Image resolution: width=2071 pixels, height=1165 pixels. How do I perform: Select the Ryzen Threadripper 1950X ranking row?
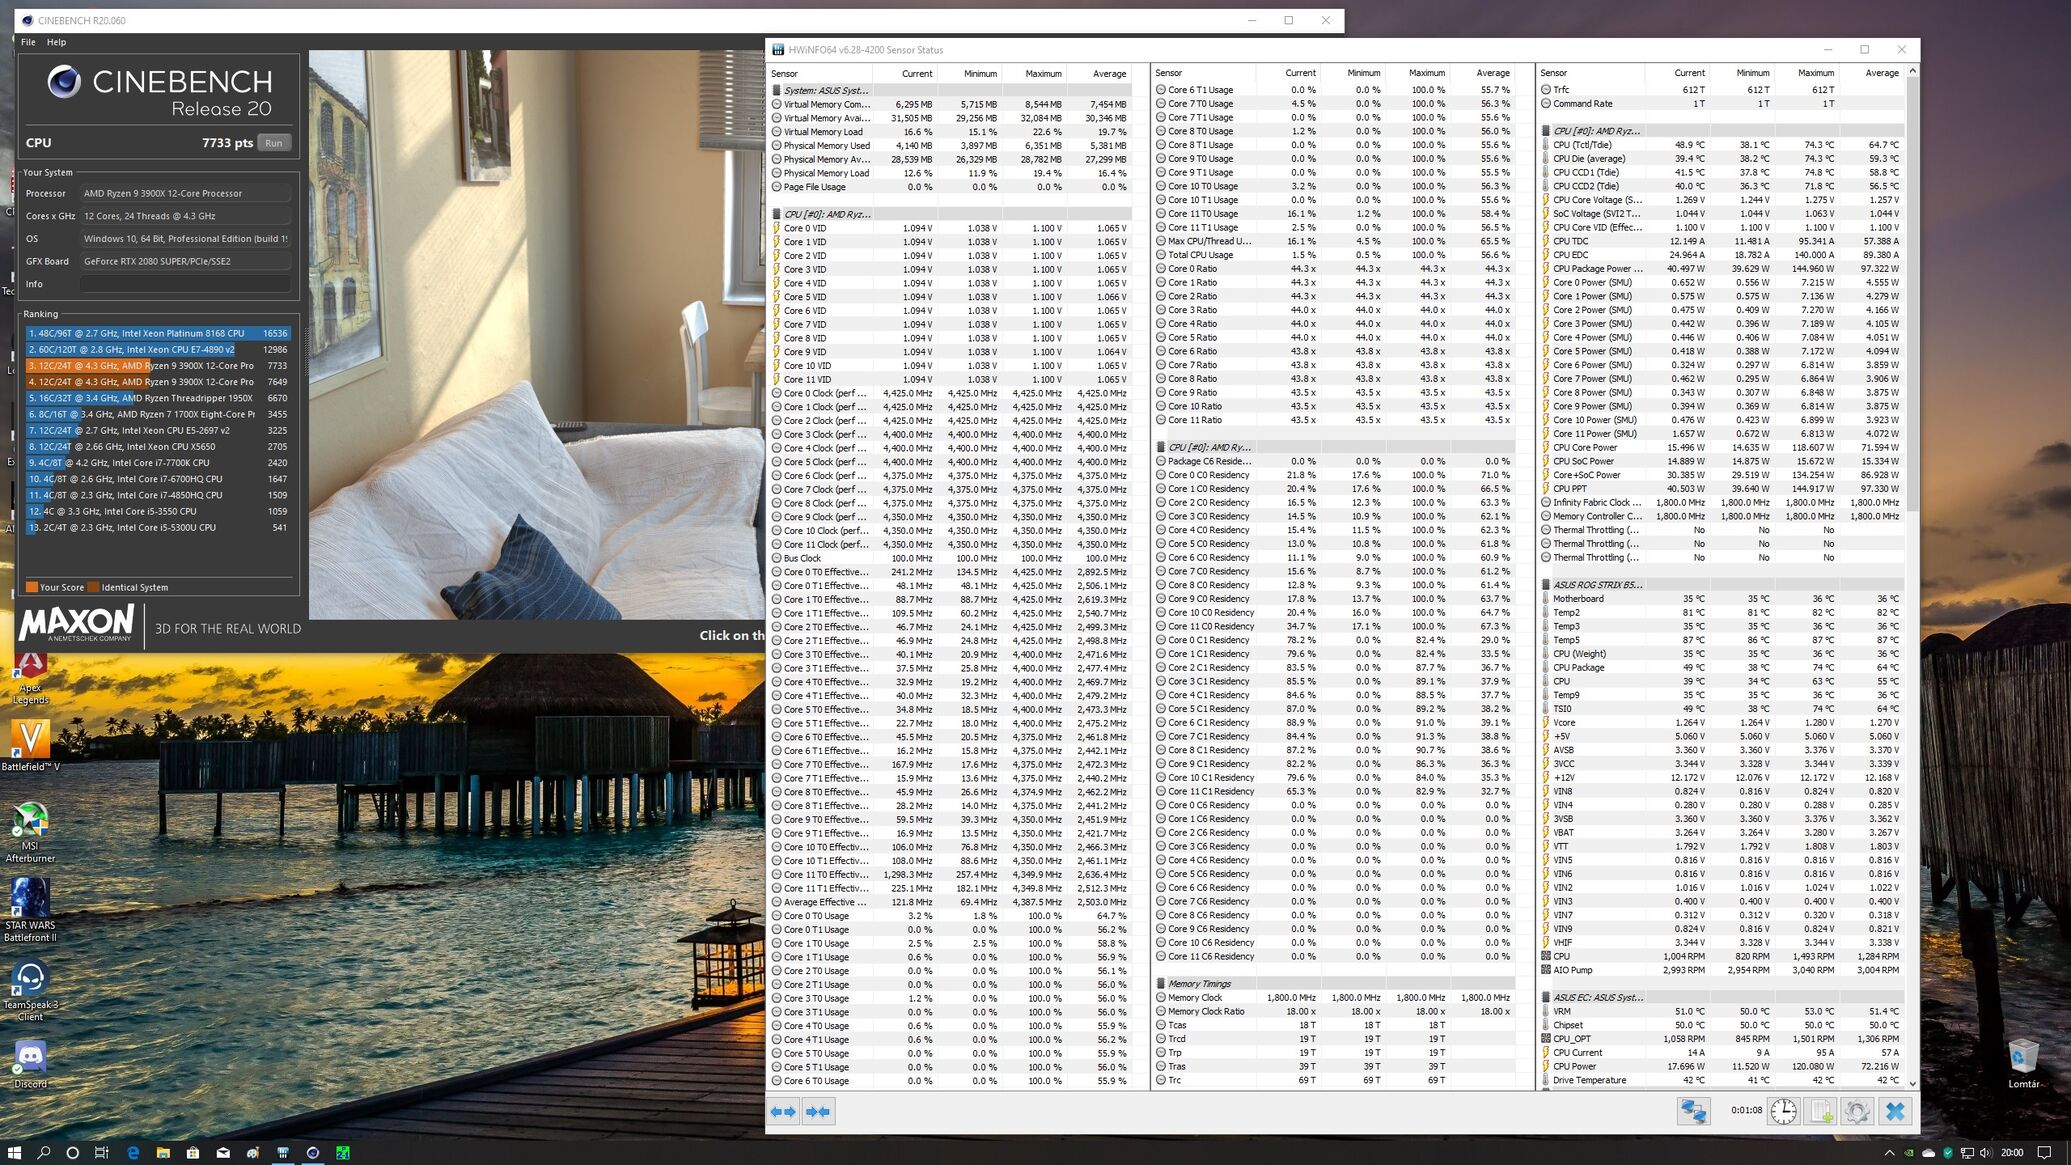[x=158, y=398]
